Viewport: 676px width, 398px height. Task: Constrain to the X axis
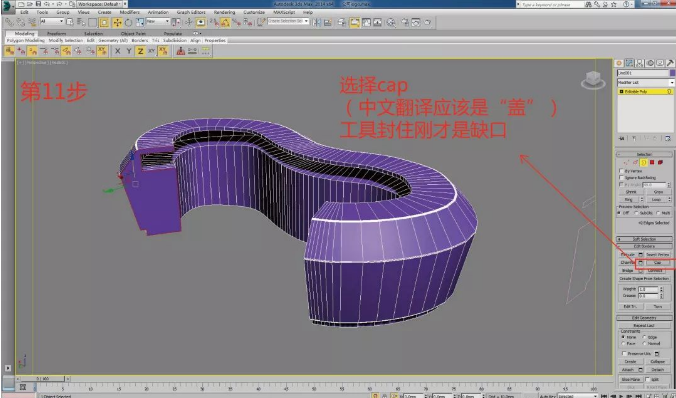pyautogui.click(x=117, y=51)
